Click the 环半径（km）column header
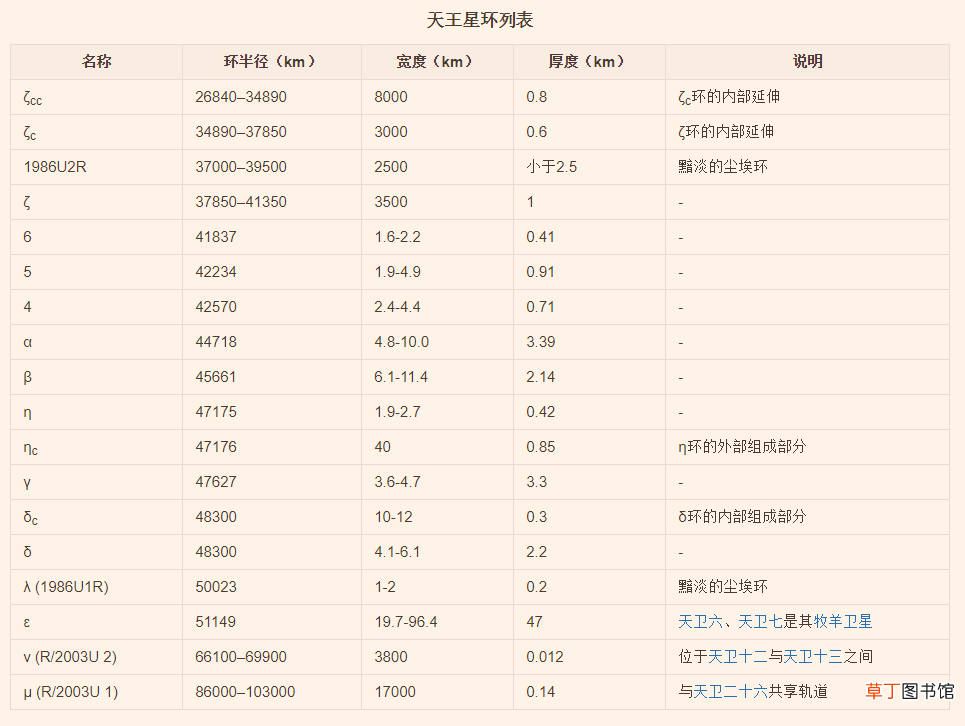 click(271, 62)
